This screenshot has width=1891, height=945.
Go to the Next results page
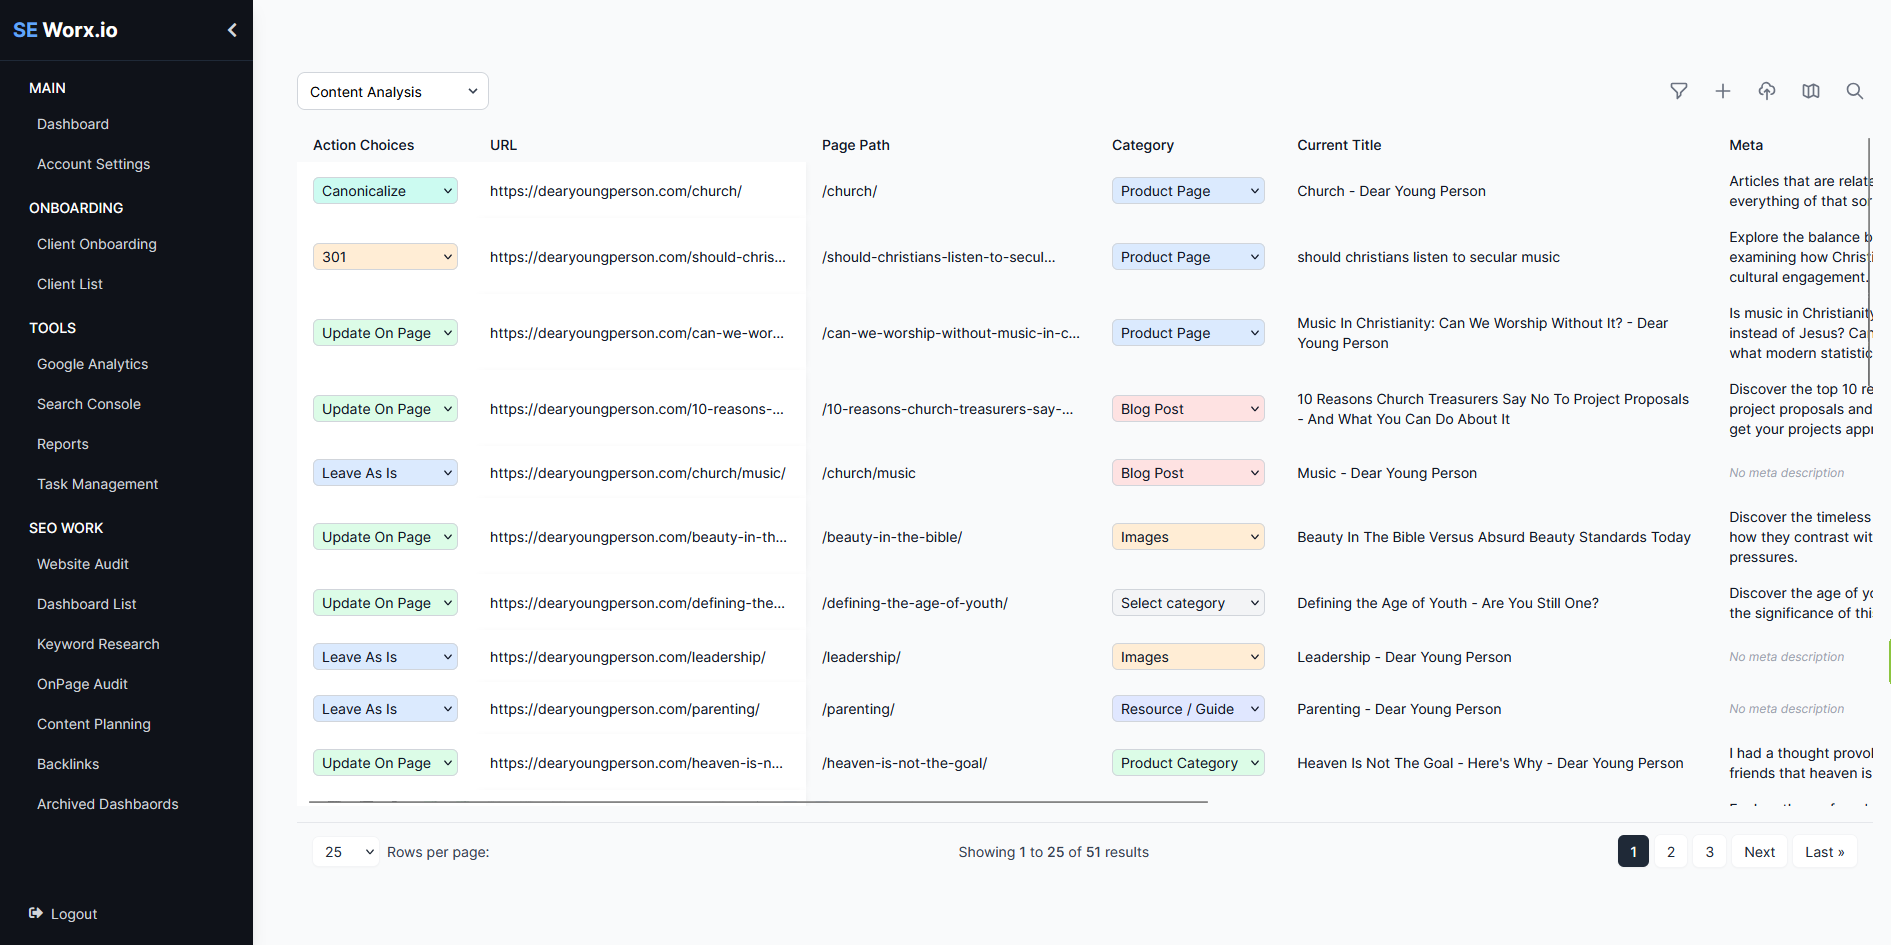1759,852
